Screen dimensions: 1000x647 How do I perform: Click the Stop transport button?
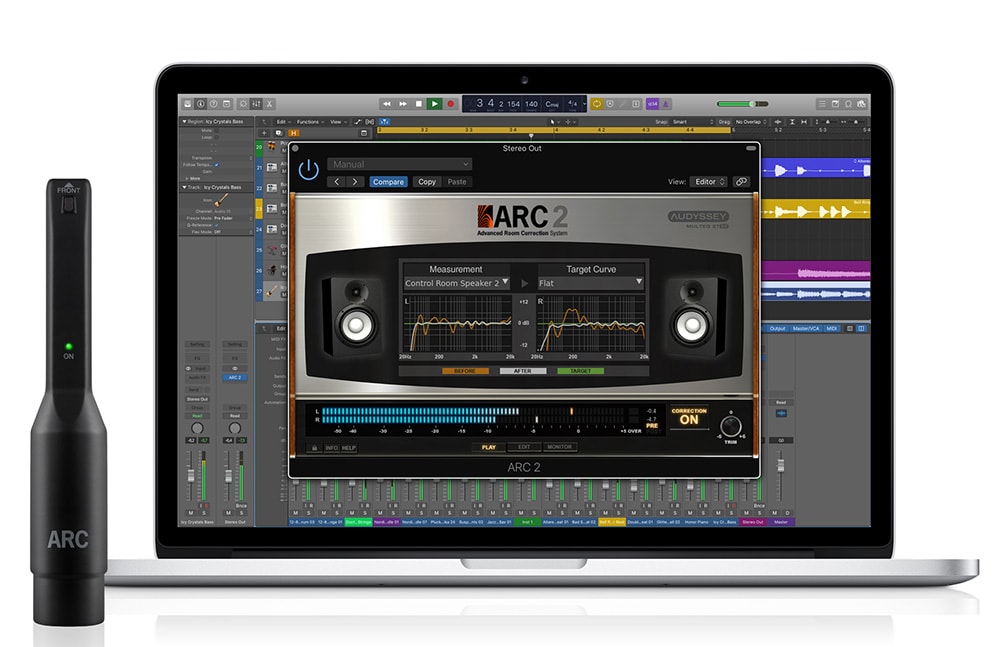click(418, 104)
